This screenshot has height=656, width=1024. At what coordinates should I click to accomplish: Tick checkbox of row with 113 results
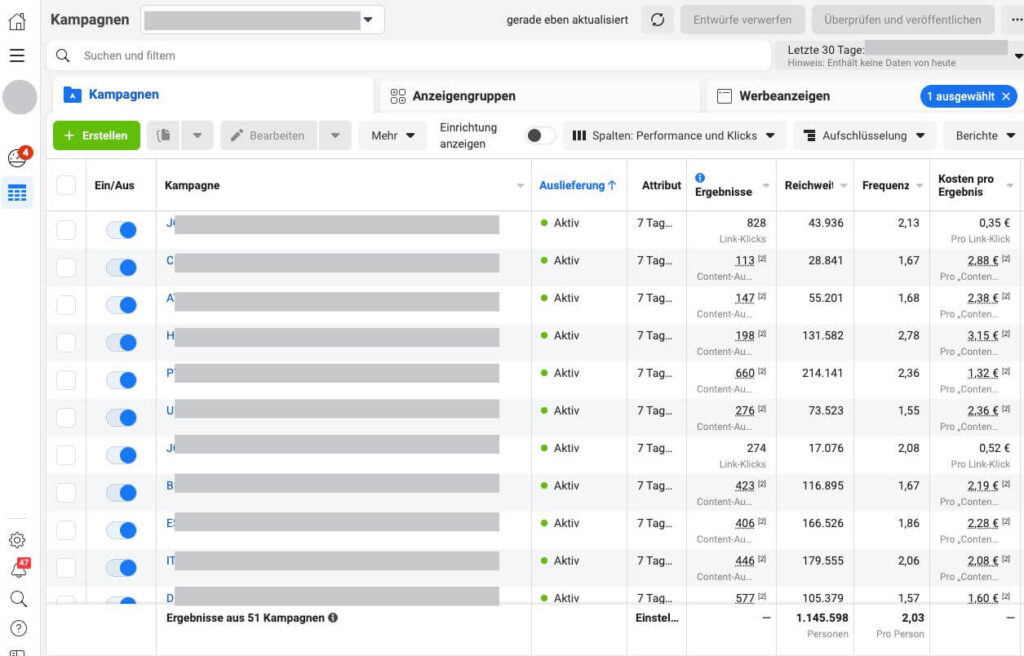66,267
